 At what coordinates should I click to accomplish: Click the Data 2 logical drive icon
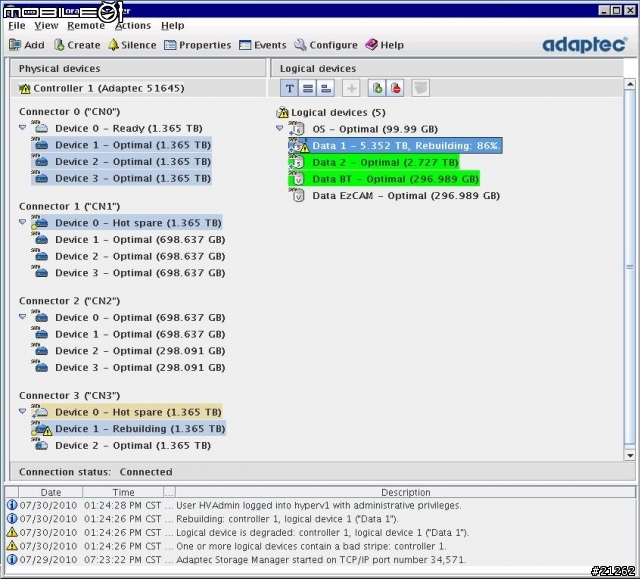pyautogui.click(x=297, y=162)
